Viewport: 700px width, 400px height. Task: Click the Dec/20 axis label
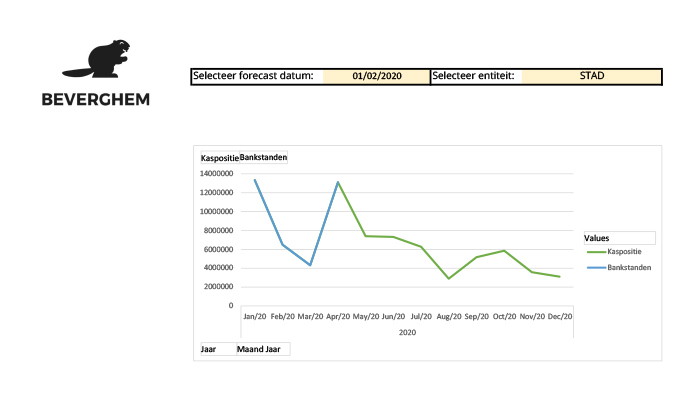click(560, 317)
